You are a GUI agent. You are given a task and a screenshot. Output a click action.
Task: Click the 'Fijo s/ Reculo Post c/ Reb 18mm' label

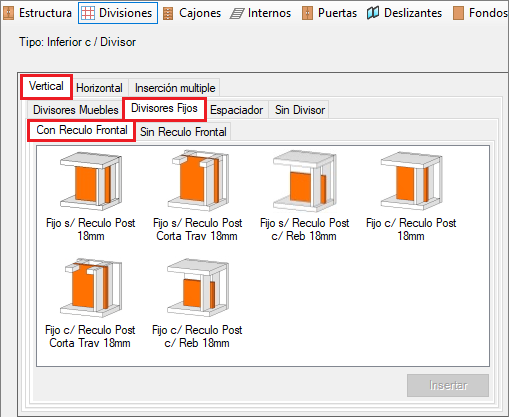pos(304,229)
